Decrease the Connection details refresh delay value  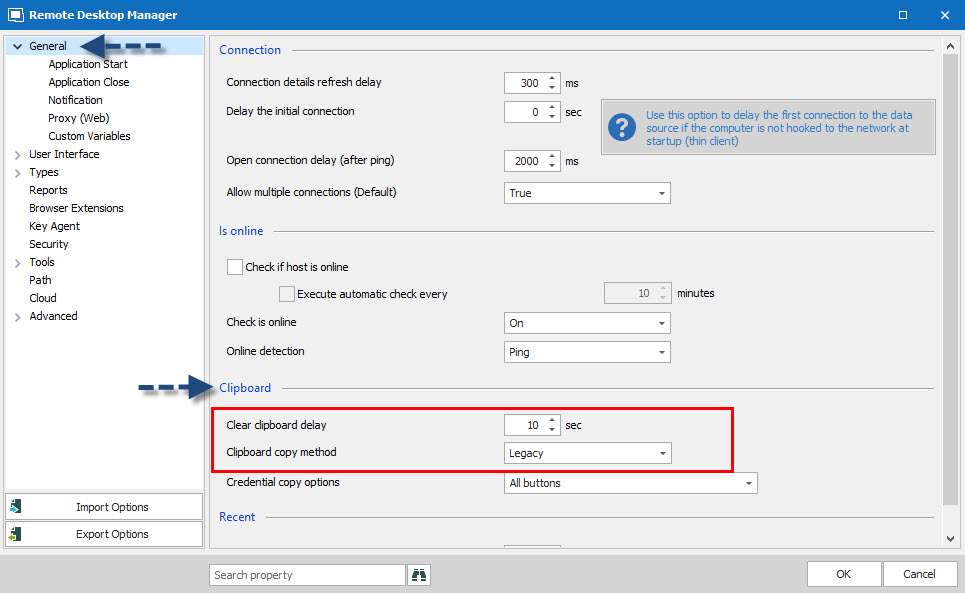(x=552, y=88)
